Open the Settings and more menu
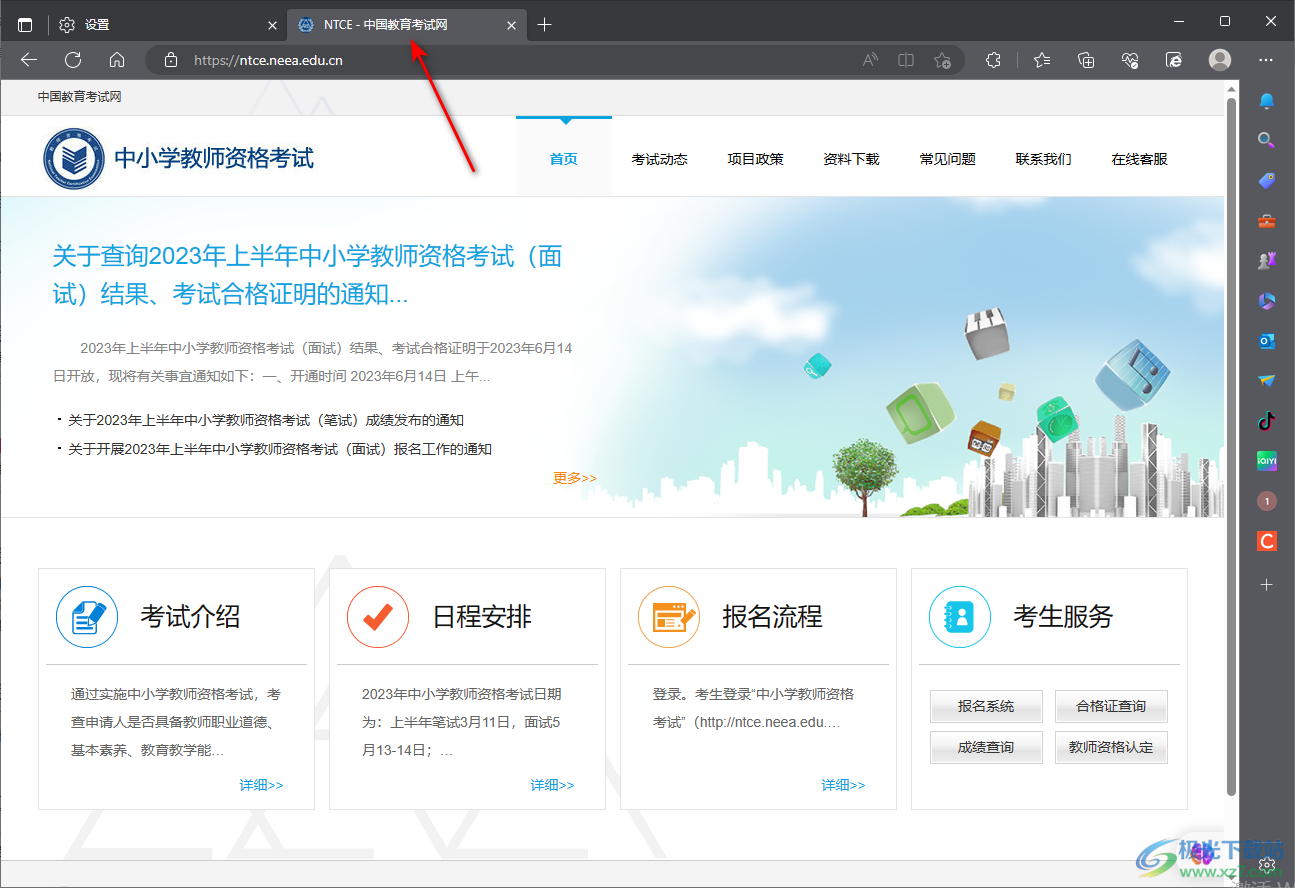The height and width of the screenshot is (888, 1295). pos(1267,60)
